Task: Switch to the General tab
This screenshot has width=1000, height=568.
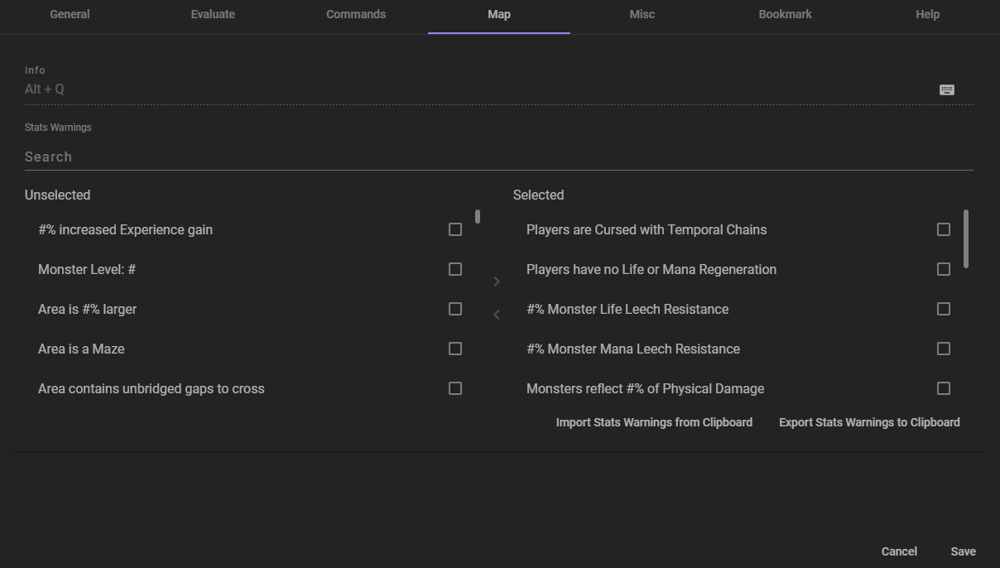Action: [70, 15]
